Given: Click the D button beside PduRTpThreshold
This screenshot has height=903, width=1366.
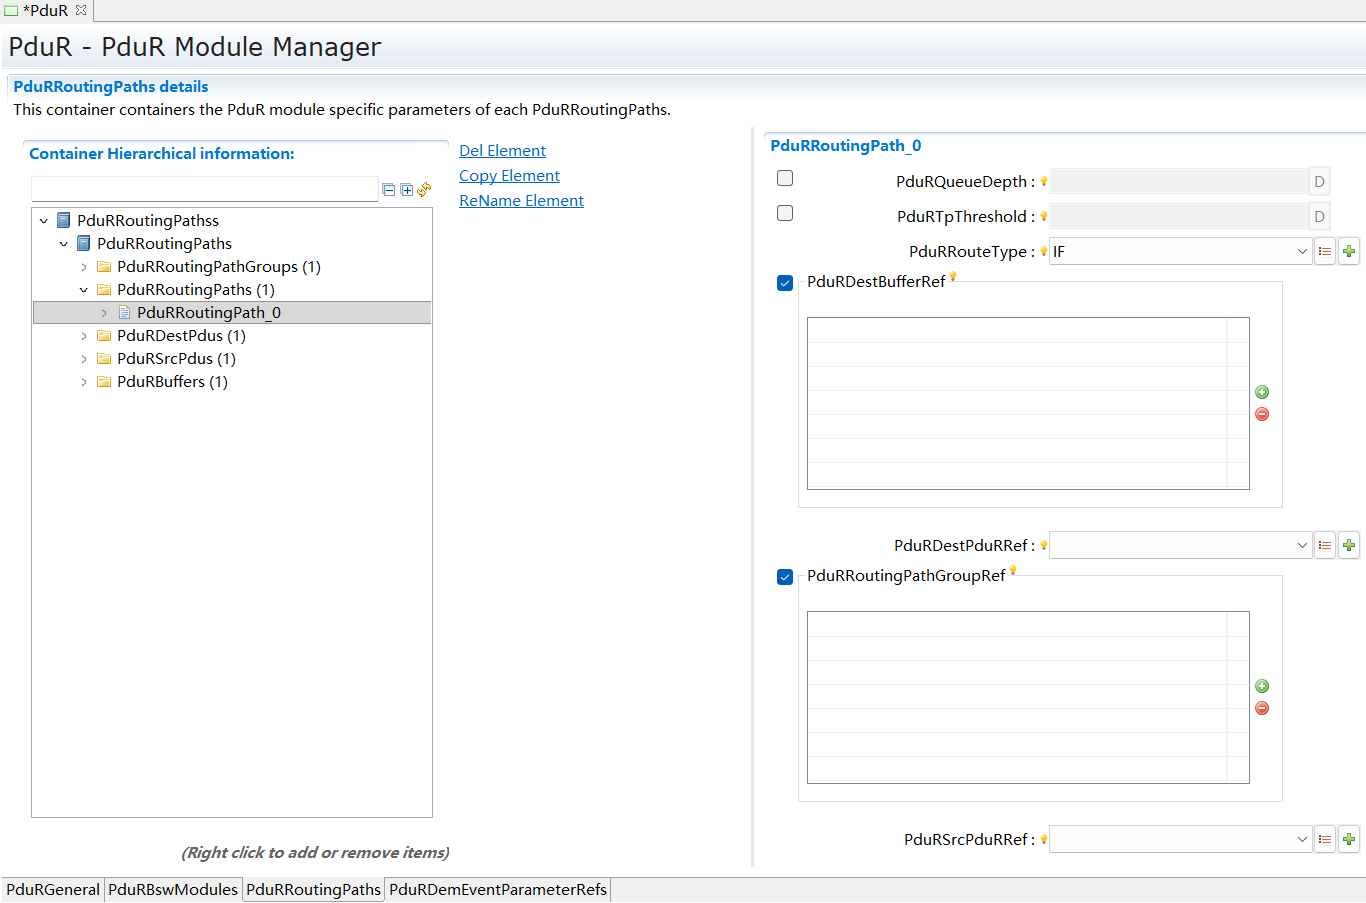Looking at the screenshot, I should (1319, 216).
